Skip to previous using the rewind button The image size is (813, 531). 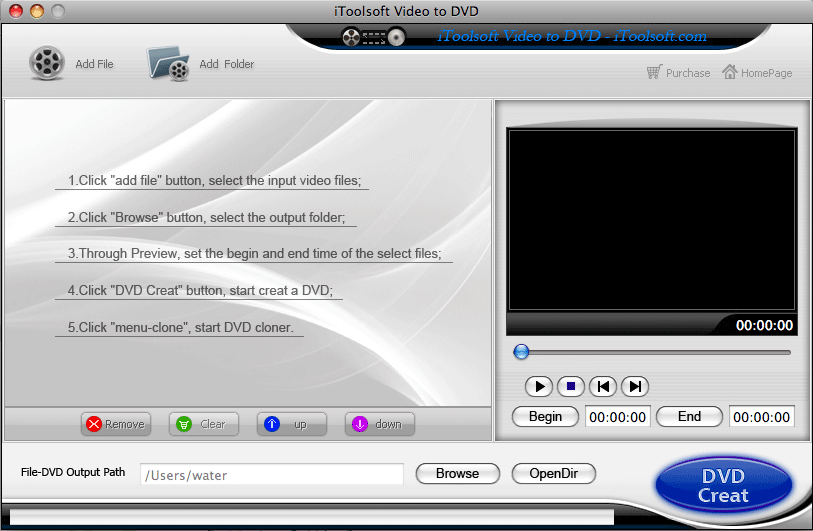point(602,386)
